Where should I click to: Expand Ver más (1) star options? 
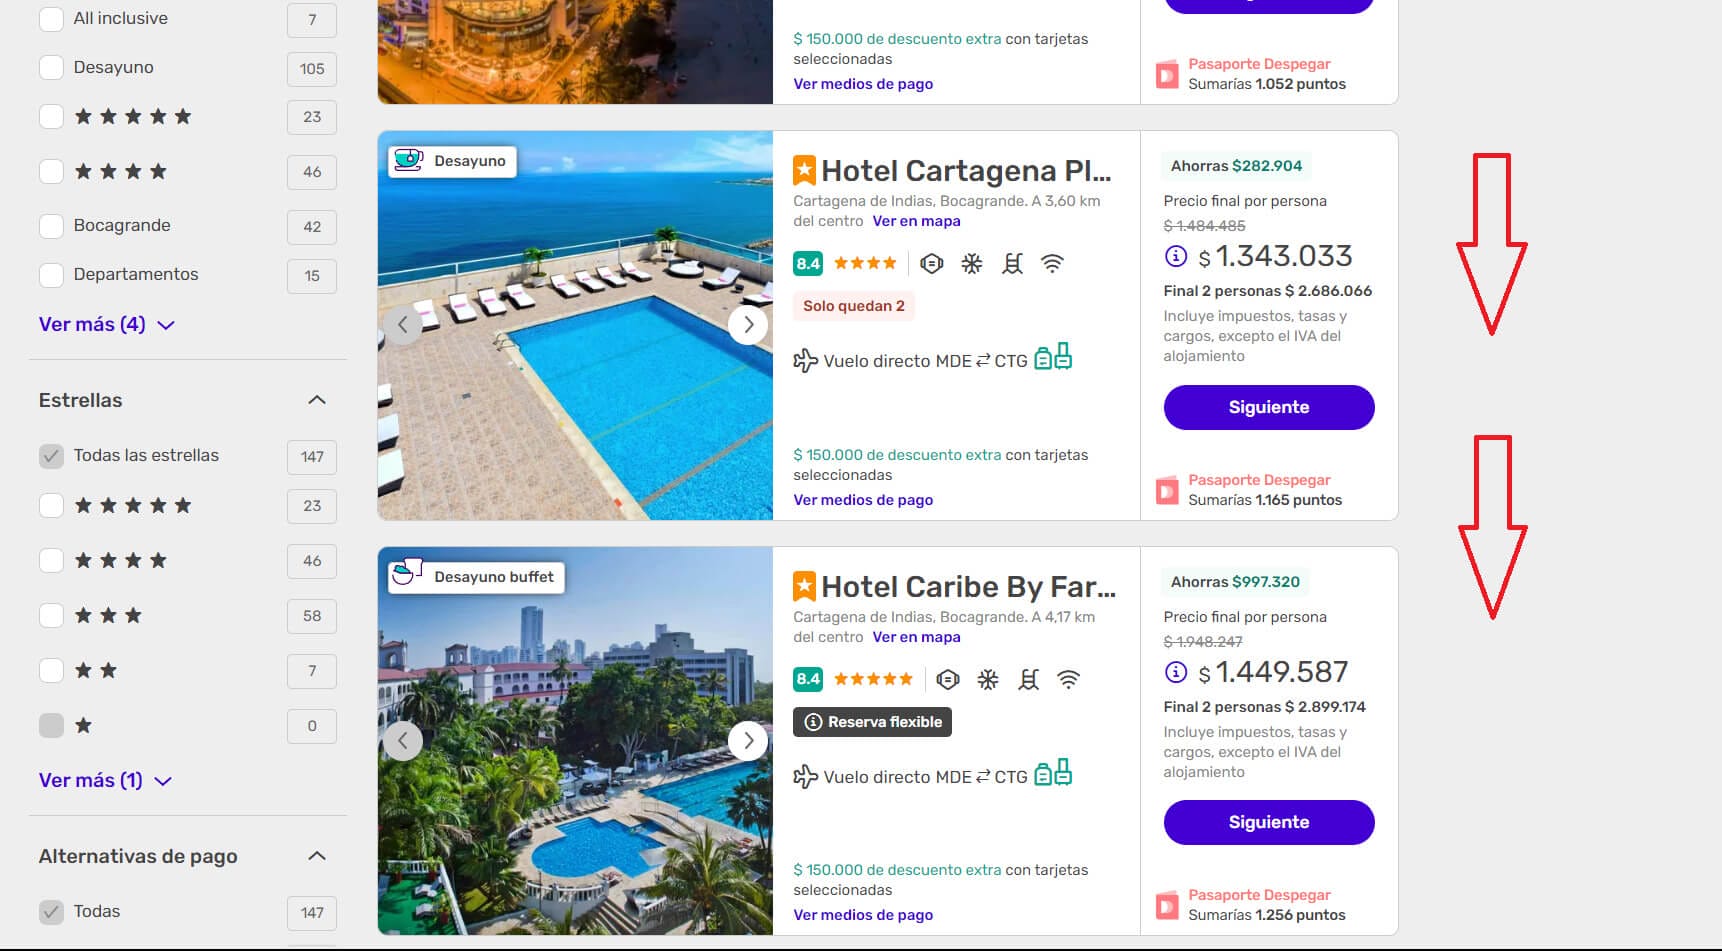pyautogui.click(x=105, y=781)
